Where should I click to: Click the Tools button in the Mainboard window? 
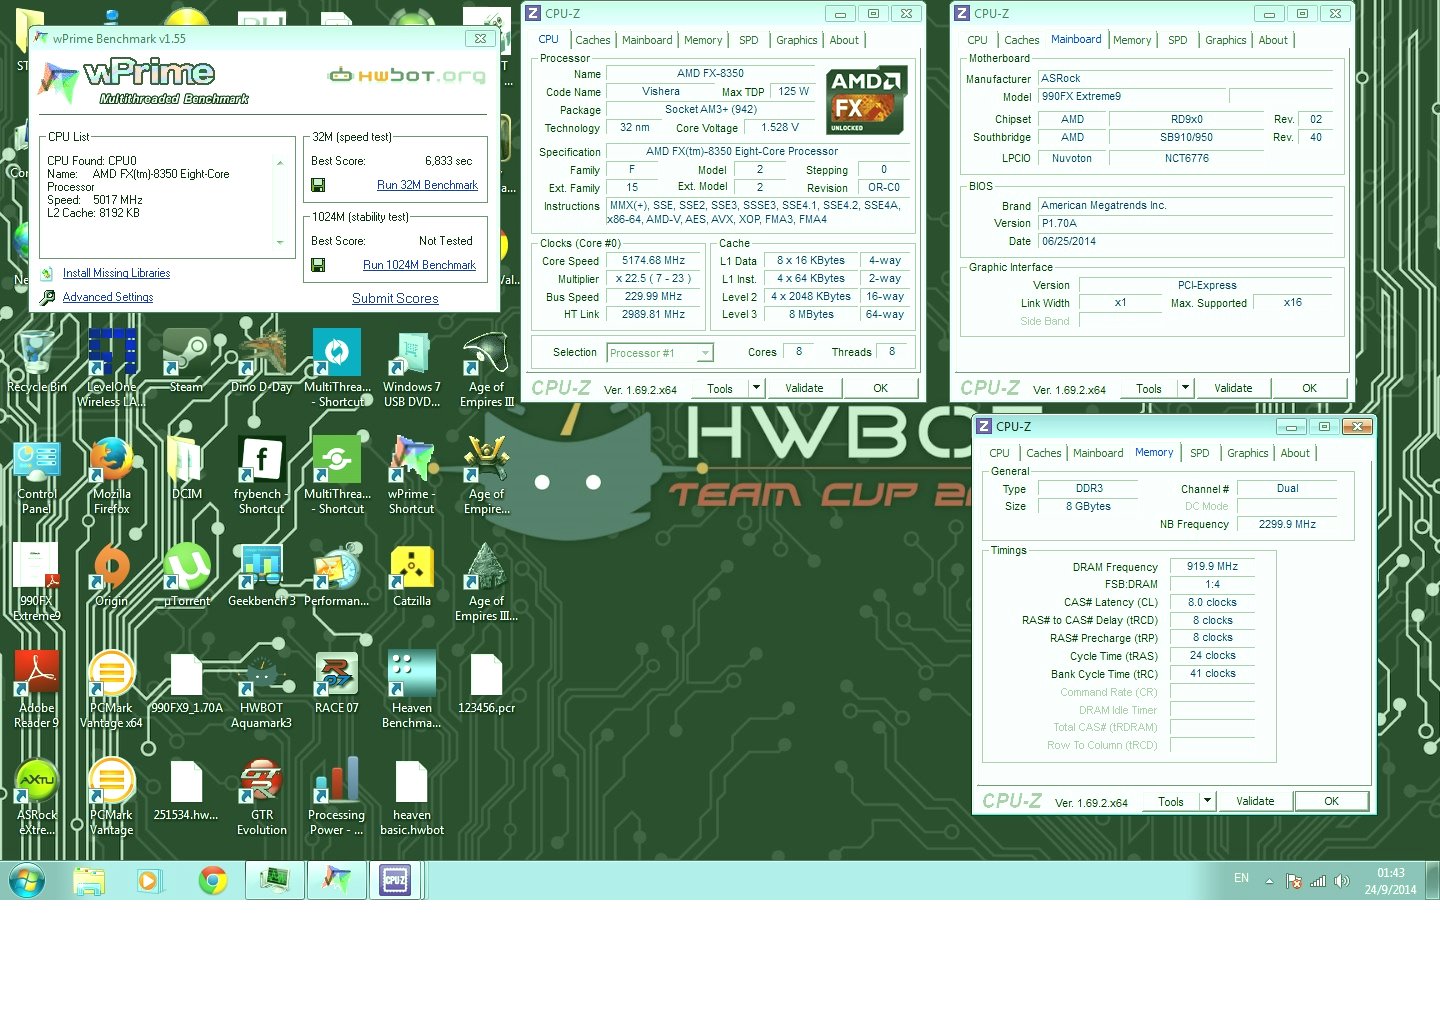point(1149,388)
